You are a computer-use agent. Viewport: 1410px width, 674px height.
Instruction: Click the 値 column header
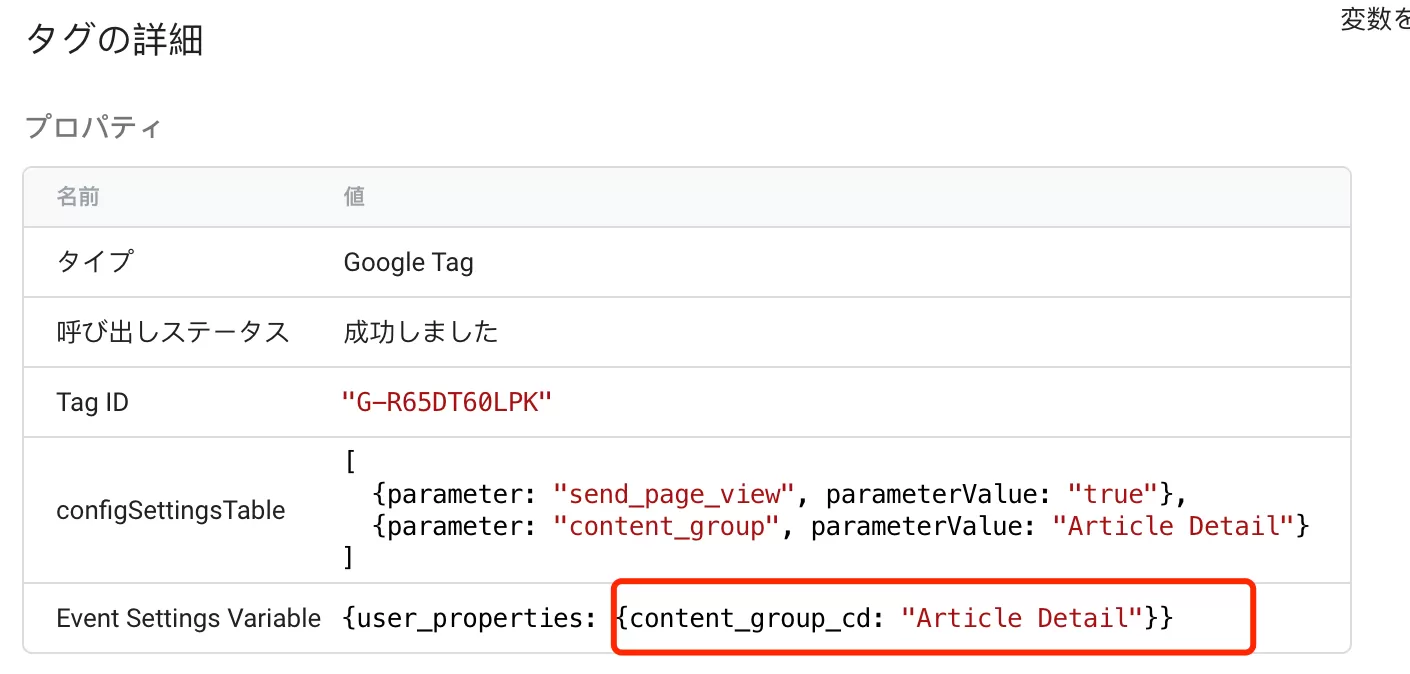tap(354, 196)
